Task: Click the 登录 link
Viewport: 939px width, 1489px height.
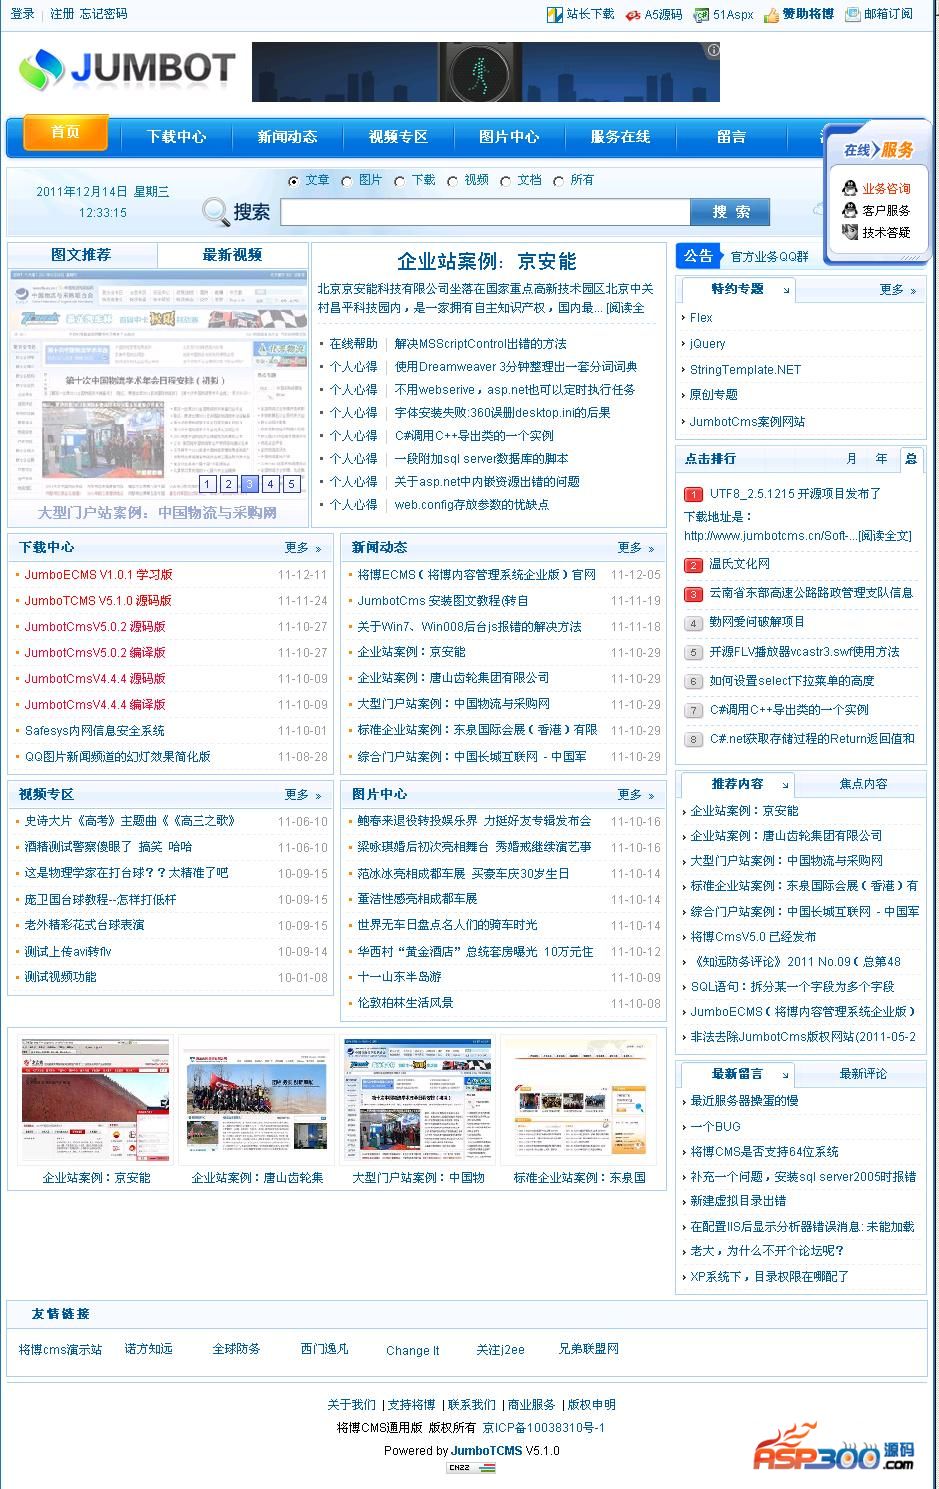Action: [x=22, y=14]
